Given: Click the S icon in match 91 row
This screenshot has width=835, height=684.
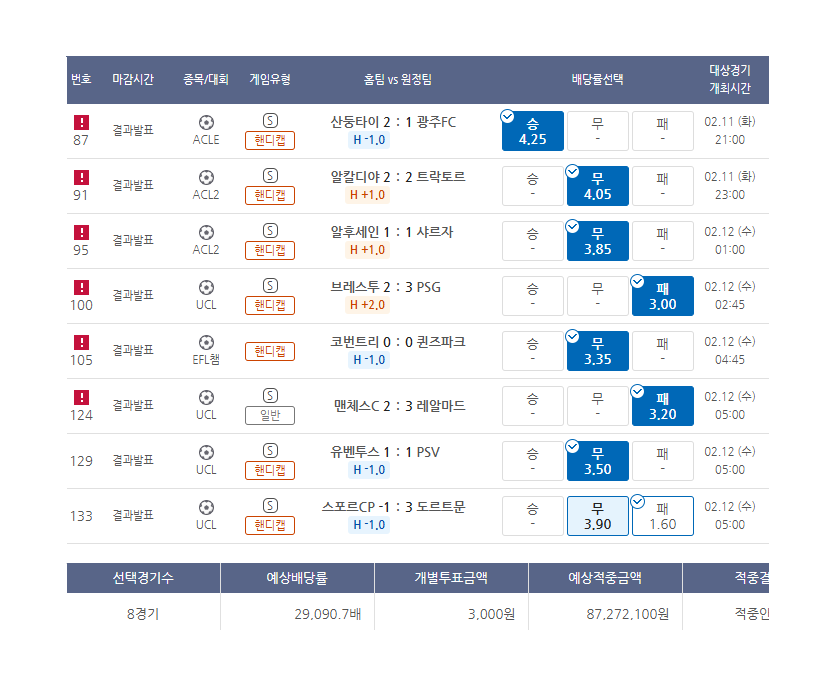Looking at the screenshot, I should click(270, 176).
